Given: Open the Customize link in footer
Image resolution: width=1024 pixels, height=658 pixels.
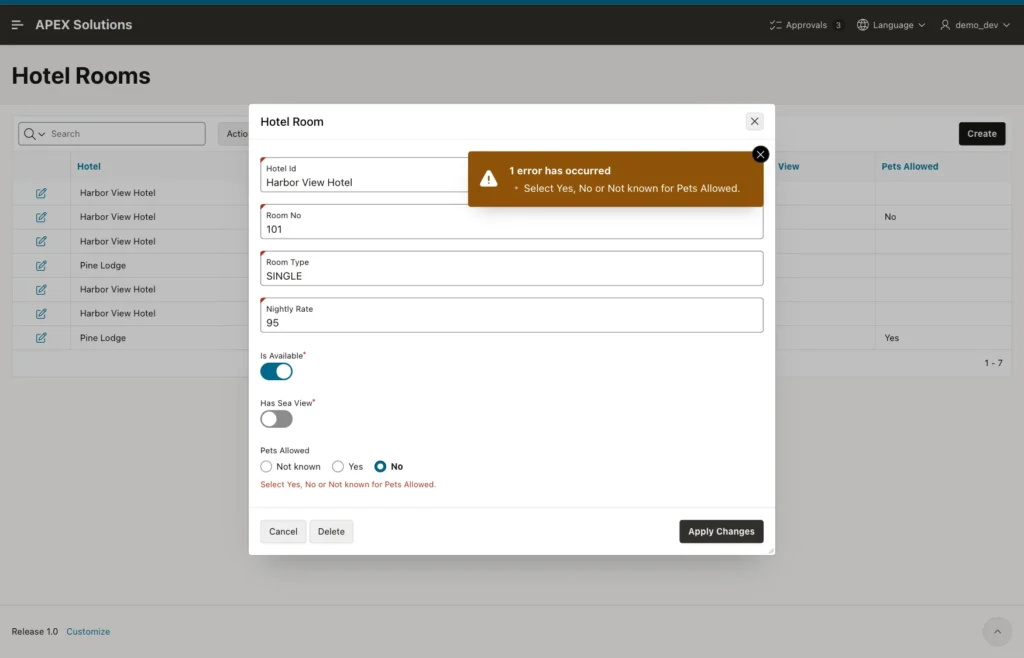Looking at the screenshot, I should coord(88,632).
